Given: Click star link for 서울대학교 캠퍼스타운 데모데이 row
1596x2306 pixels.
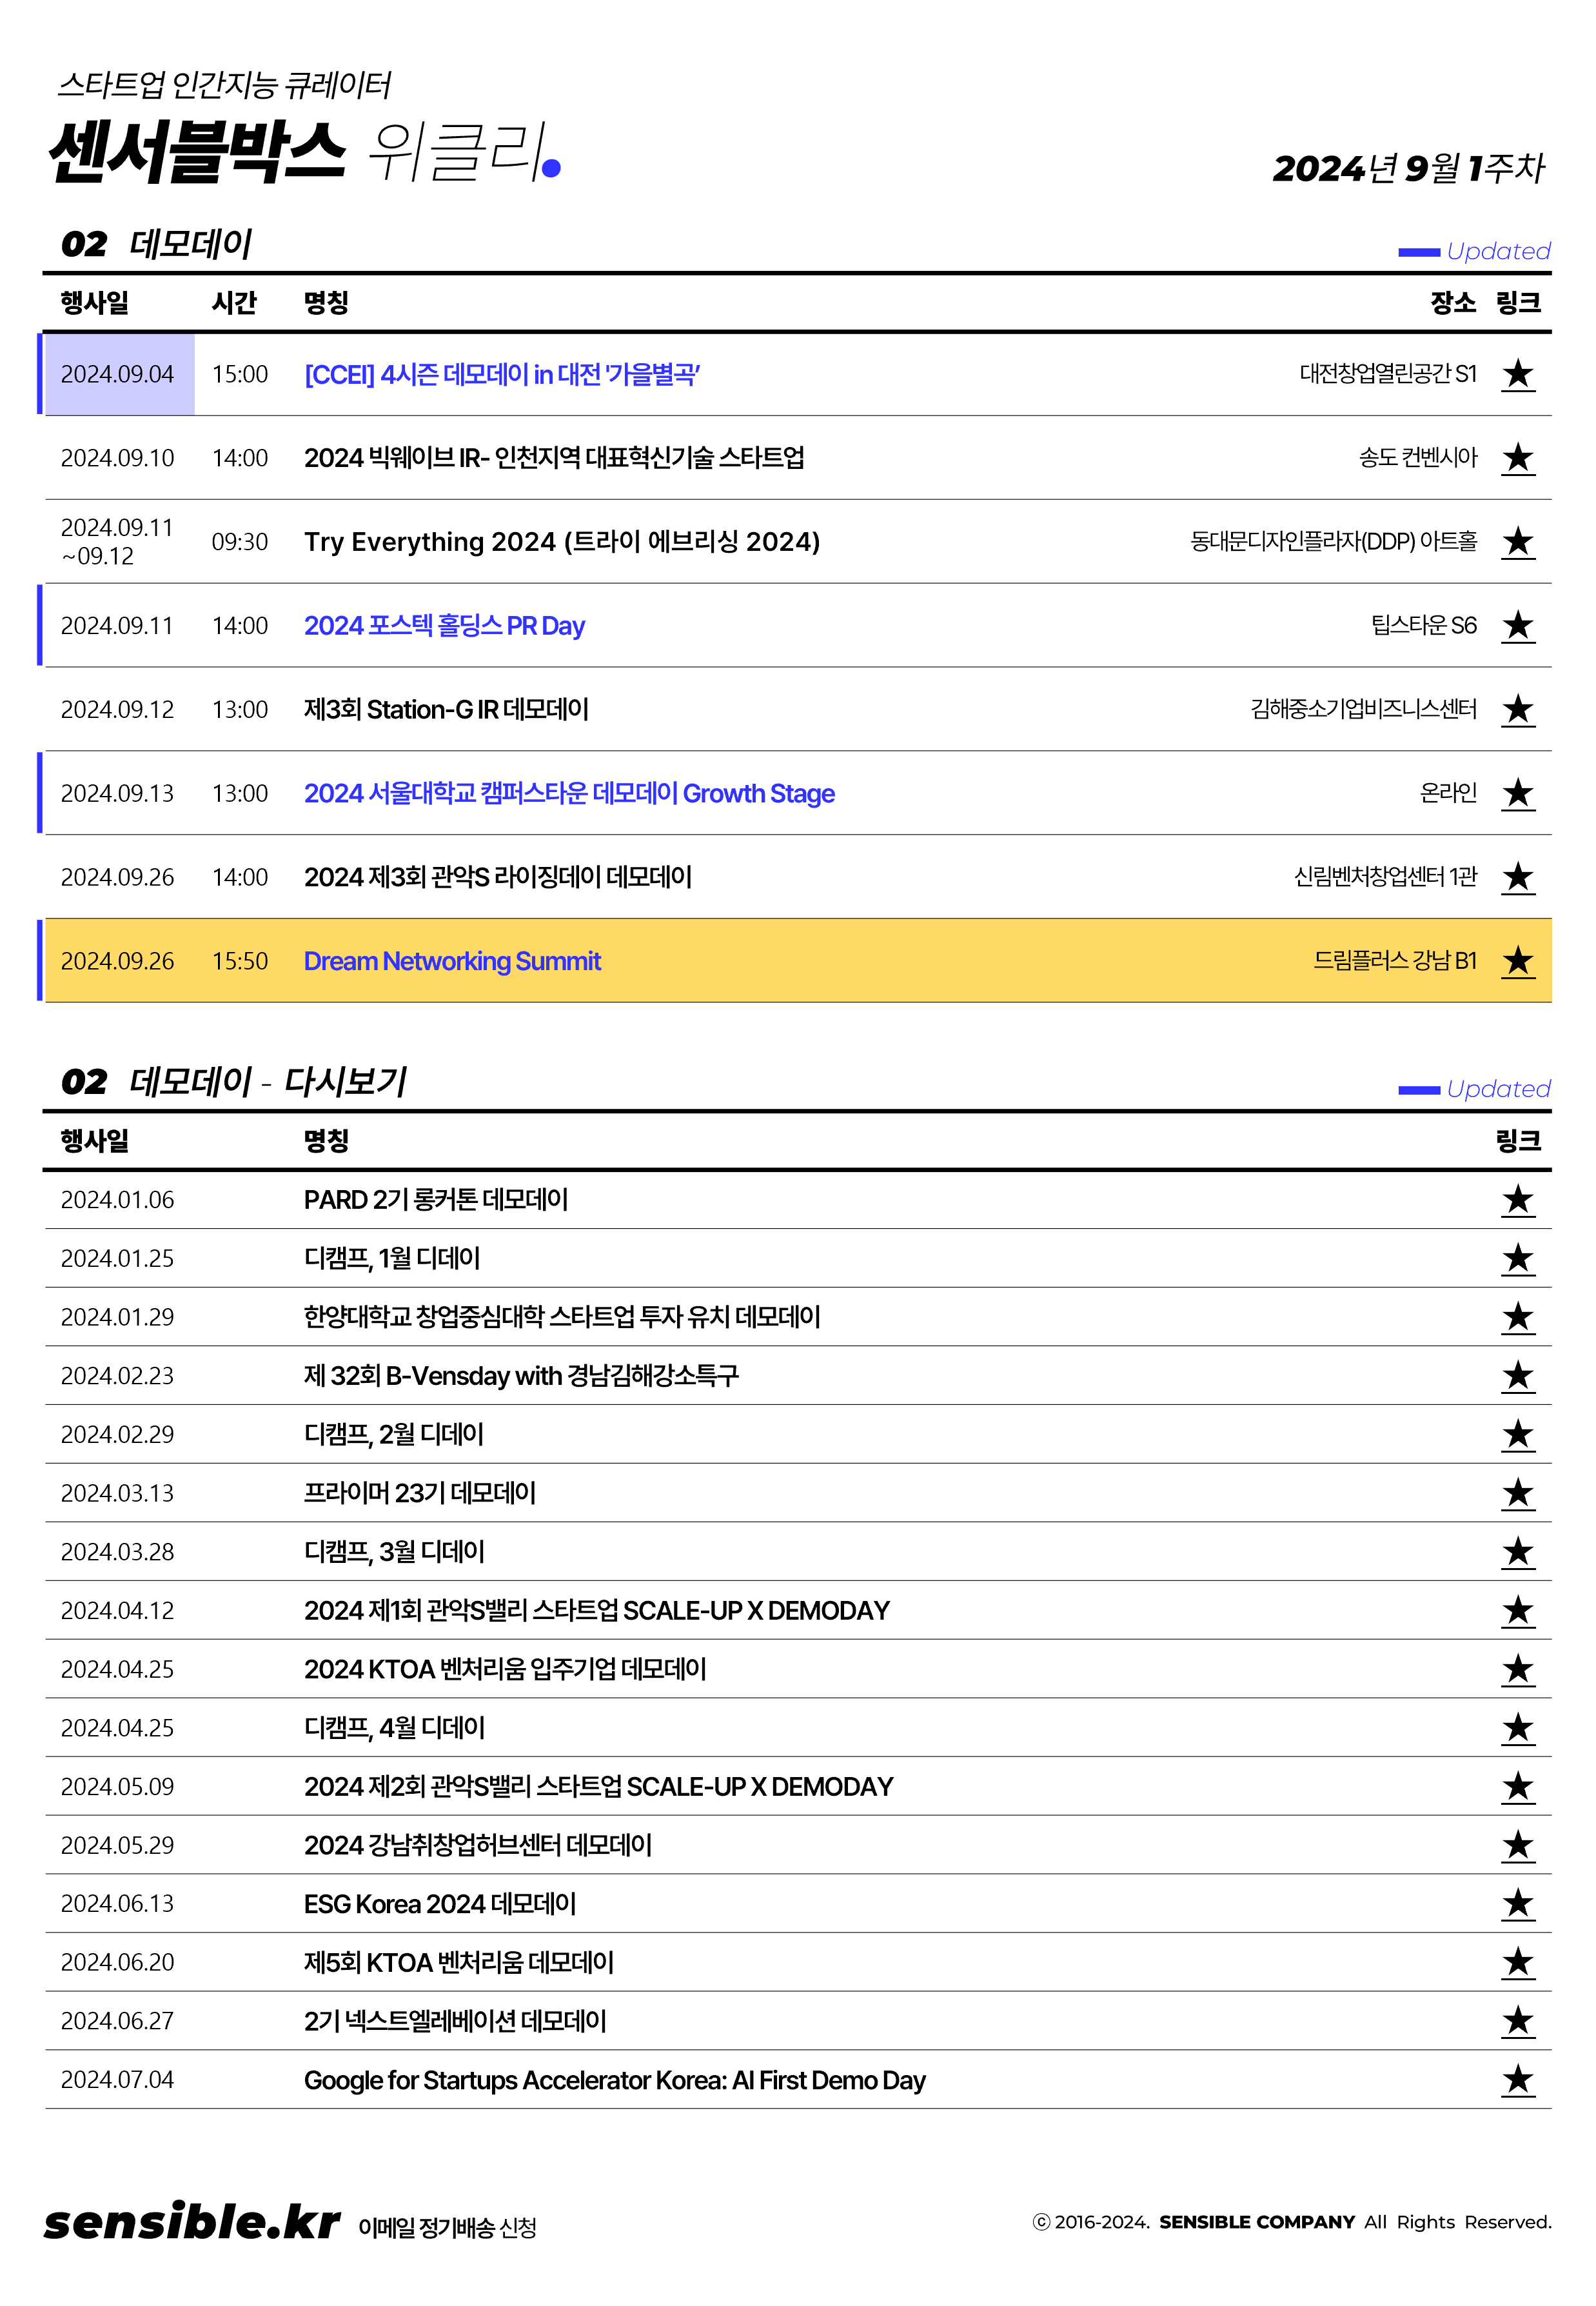Looking at the screenshot, I should click(x=1518, y=795).
